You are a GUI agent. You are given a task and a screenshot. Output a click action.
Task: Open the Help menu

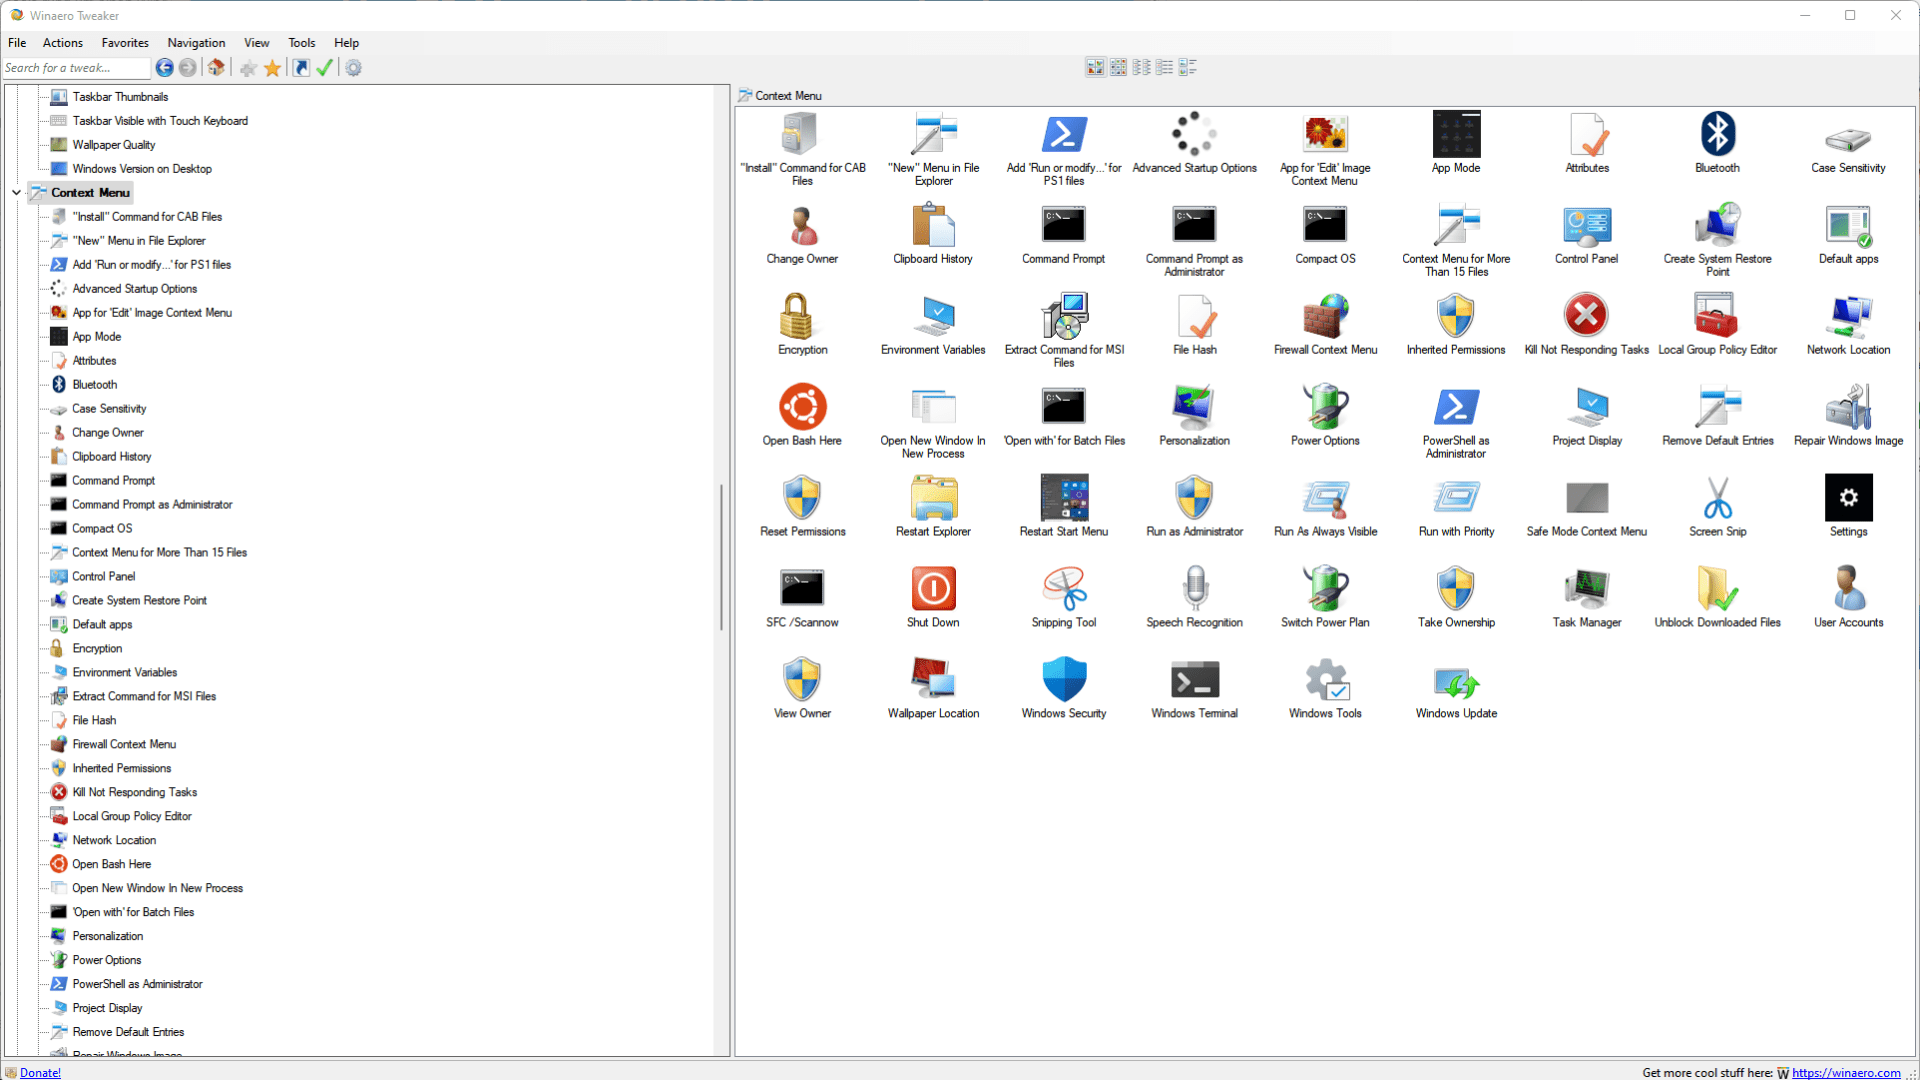coord(346,43)
